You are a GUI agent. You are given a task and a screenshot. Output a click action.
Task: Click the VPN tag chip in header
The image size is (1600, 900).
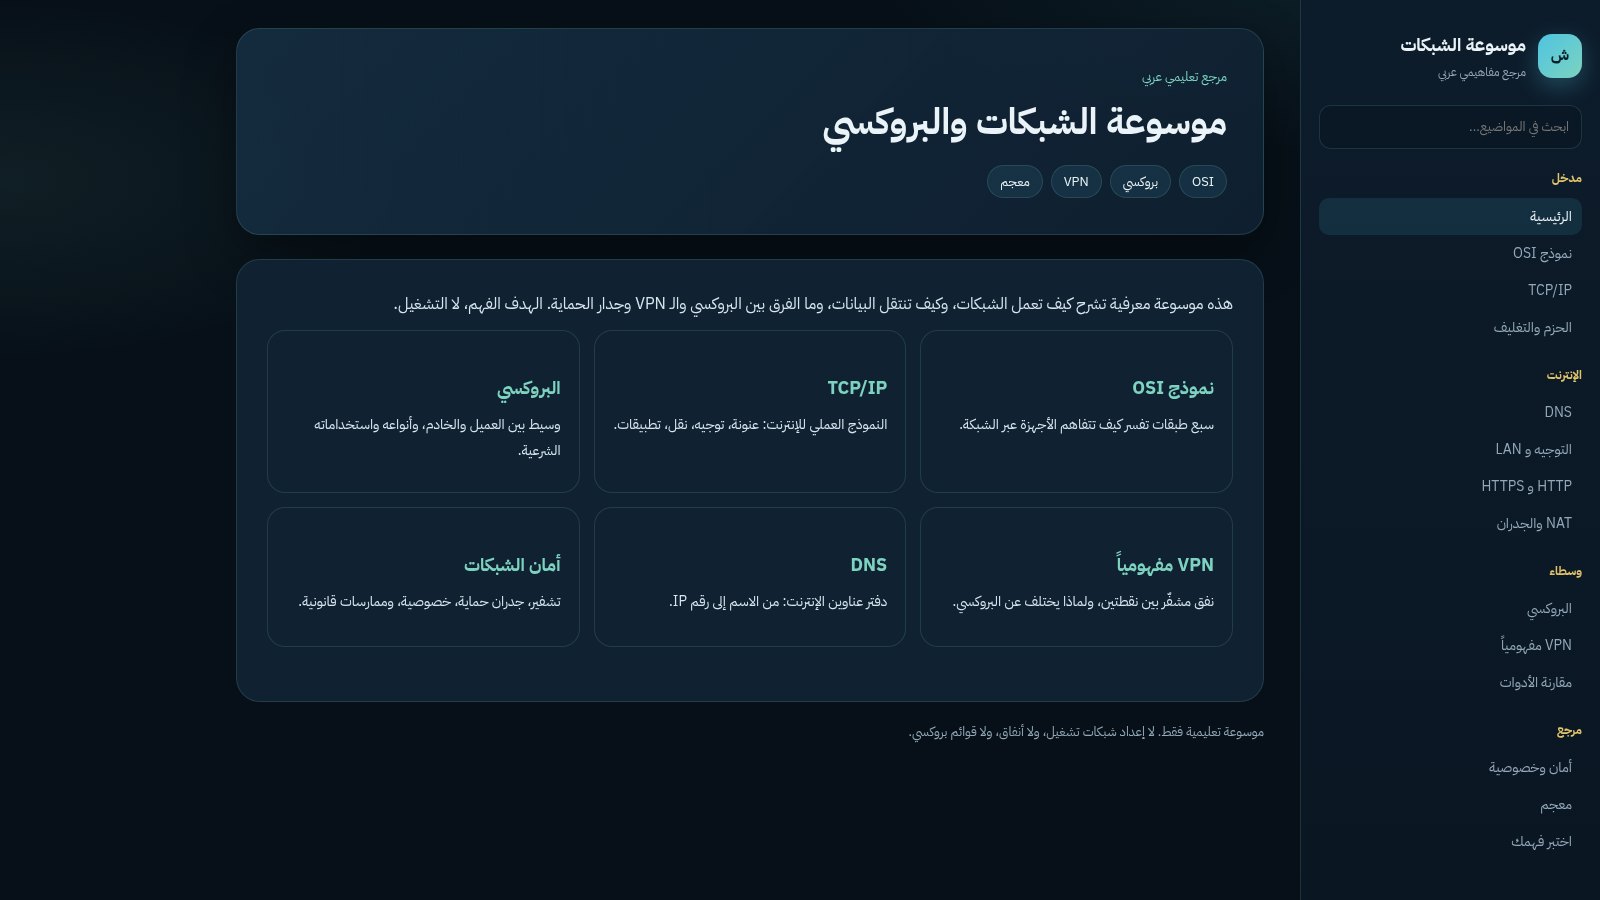(1076, 182)
